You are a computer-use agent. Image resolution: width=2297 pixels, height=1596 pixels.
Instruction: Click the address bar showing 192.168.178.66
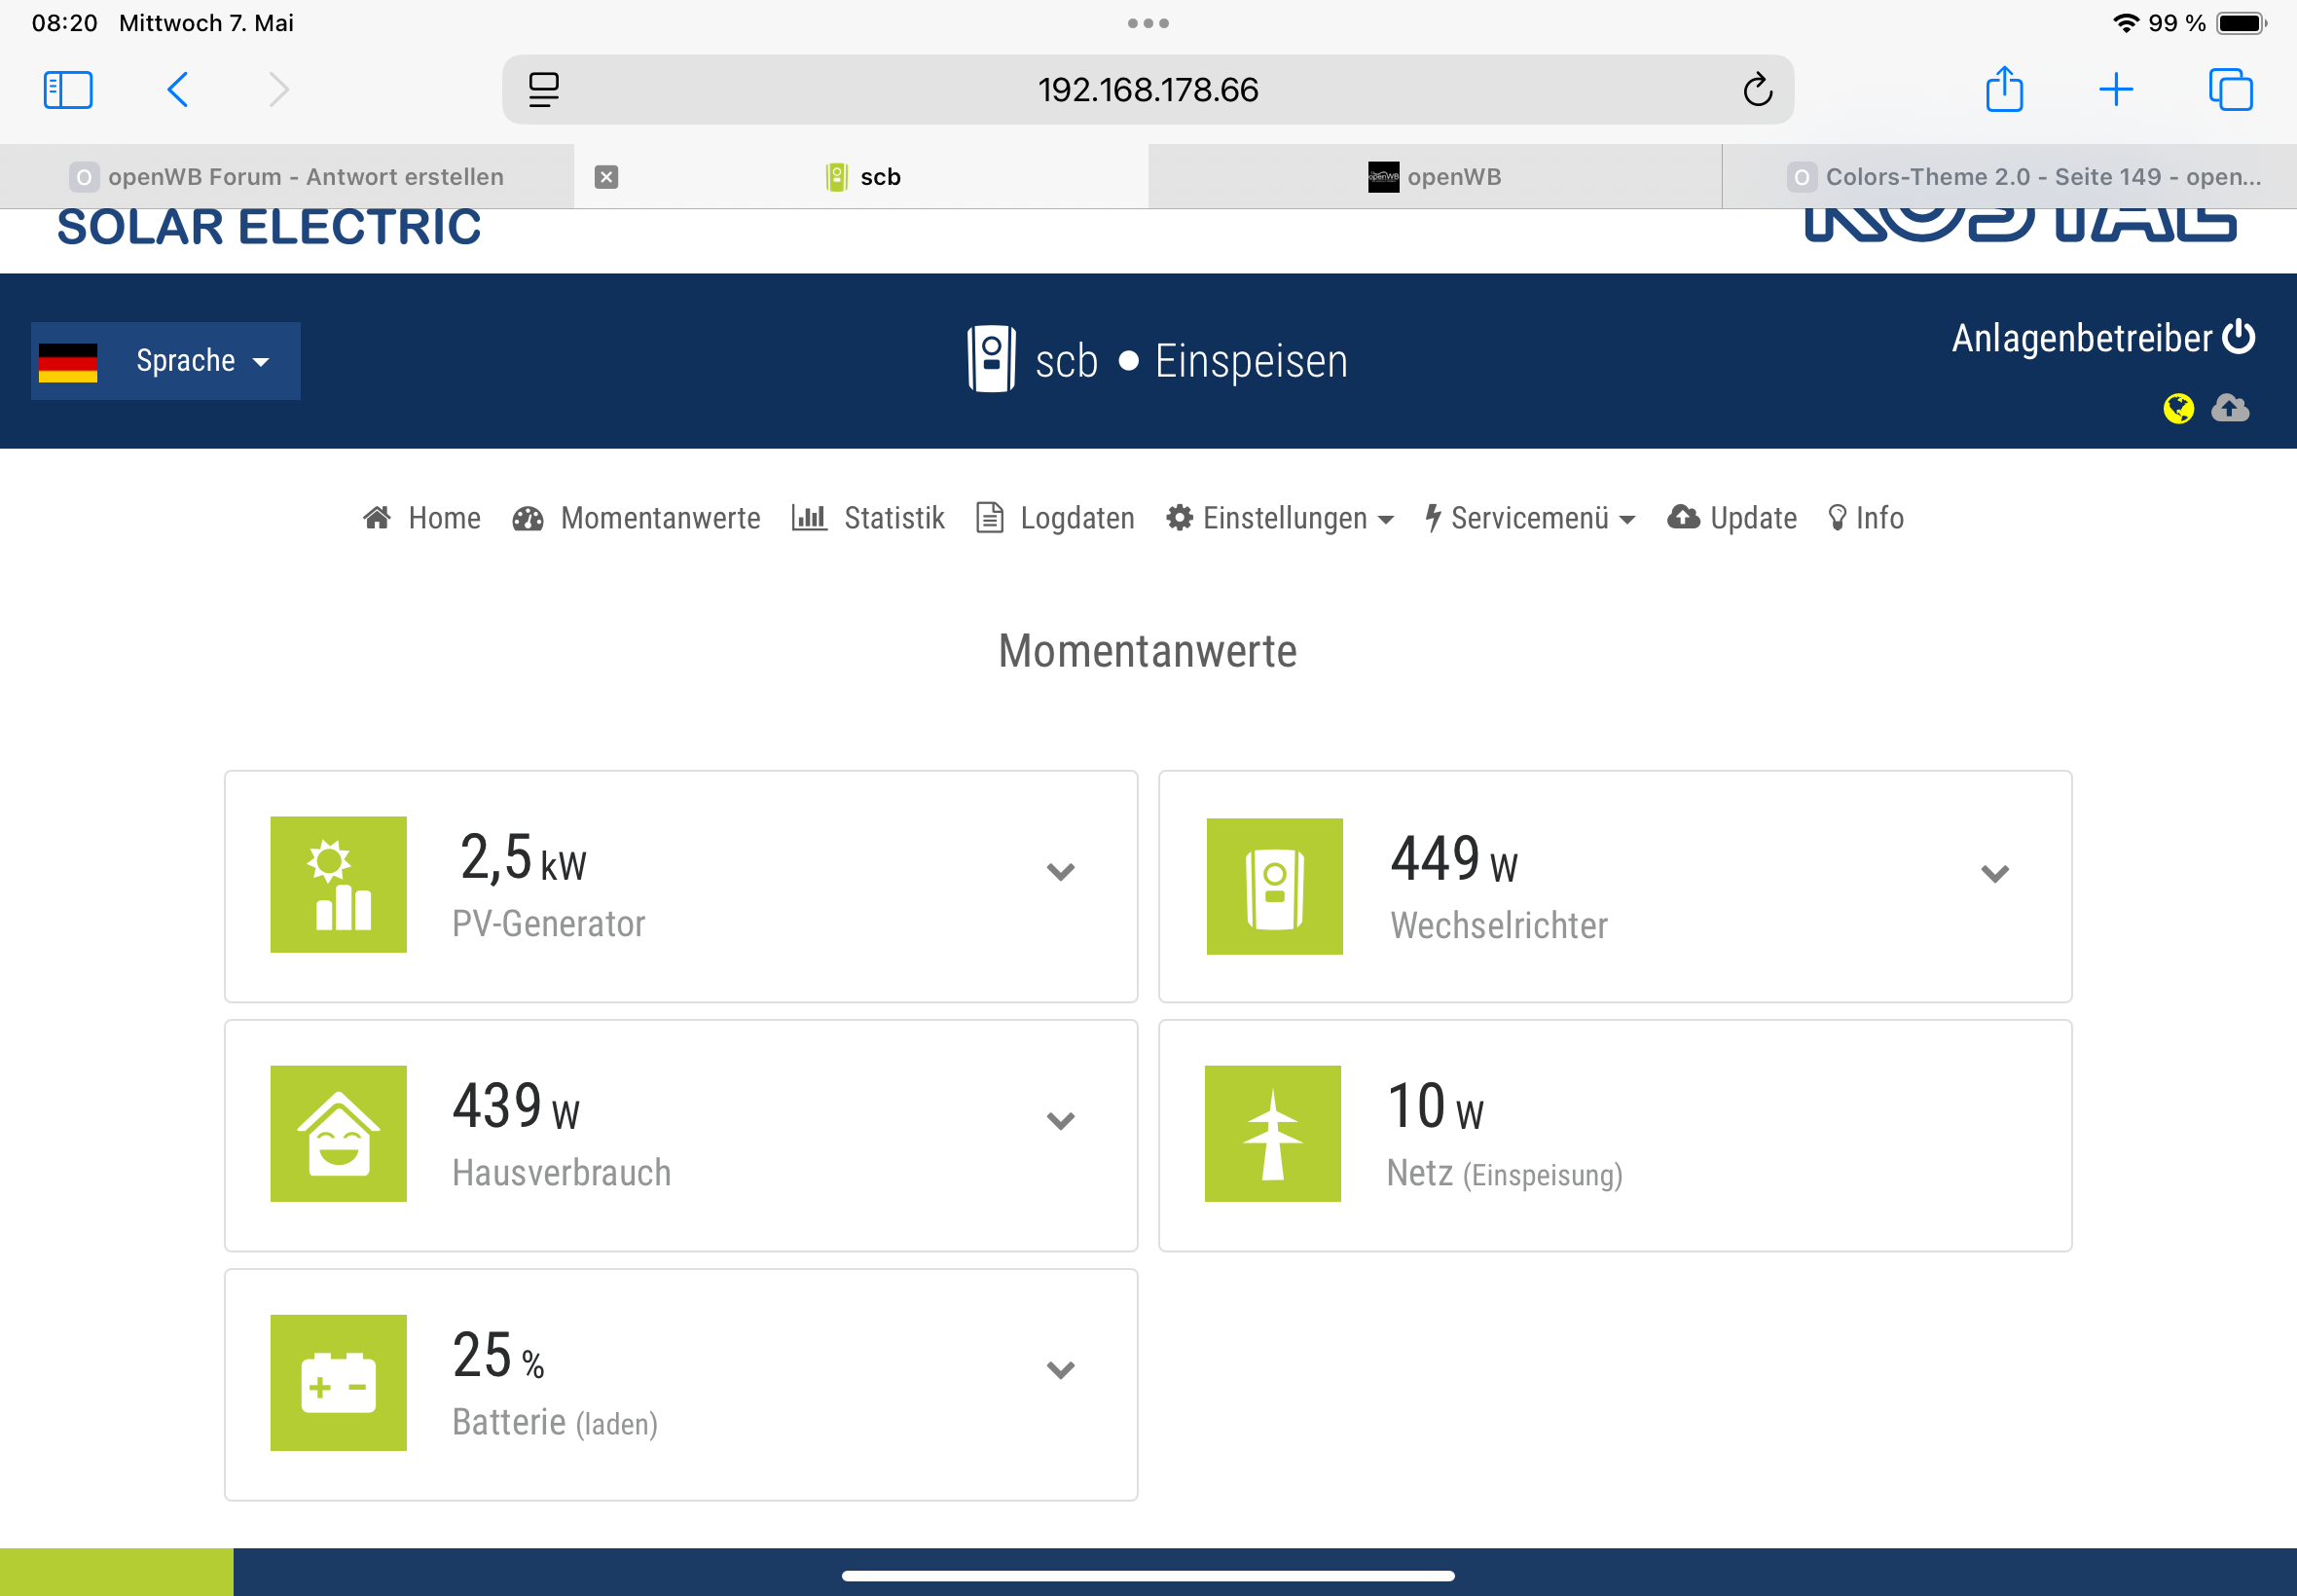click(1147, 90)
